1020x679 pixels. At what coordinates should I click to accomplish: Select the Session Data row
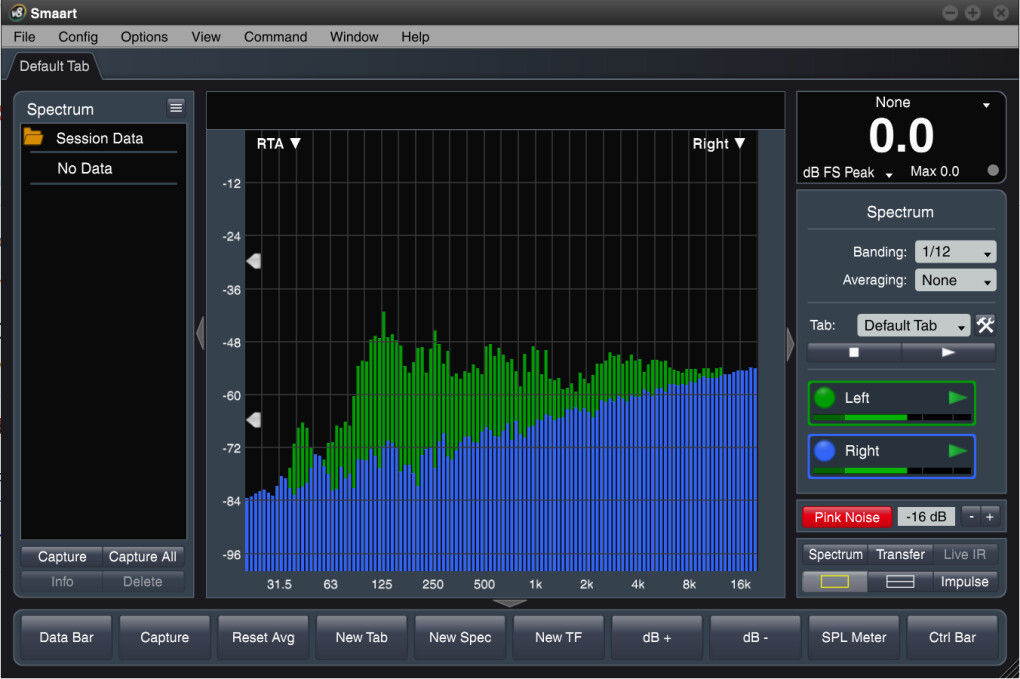(103, 138)
